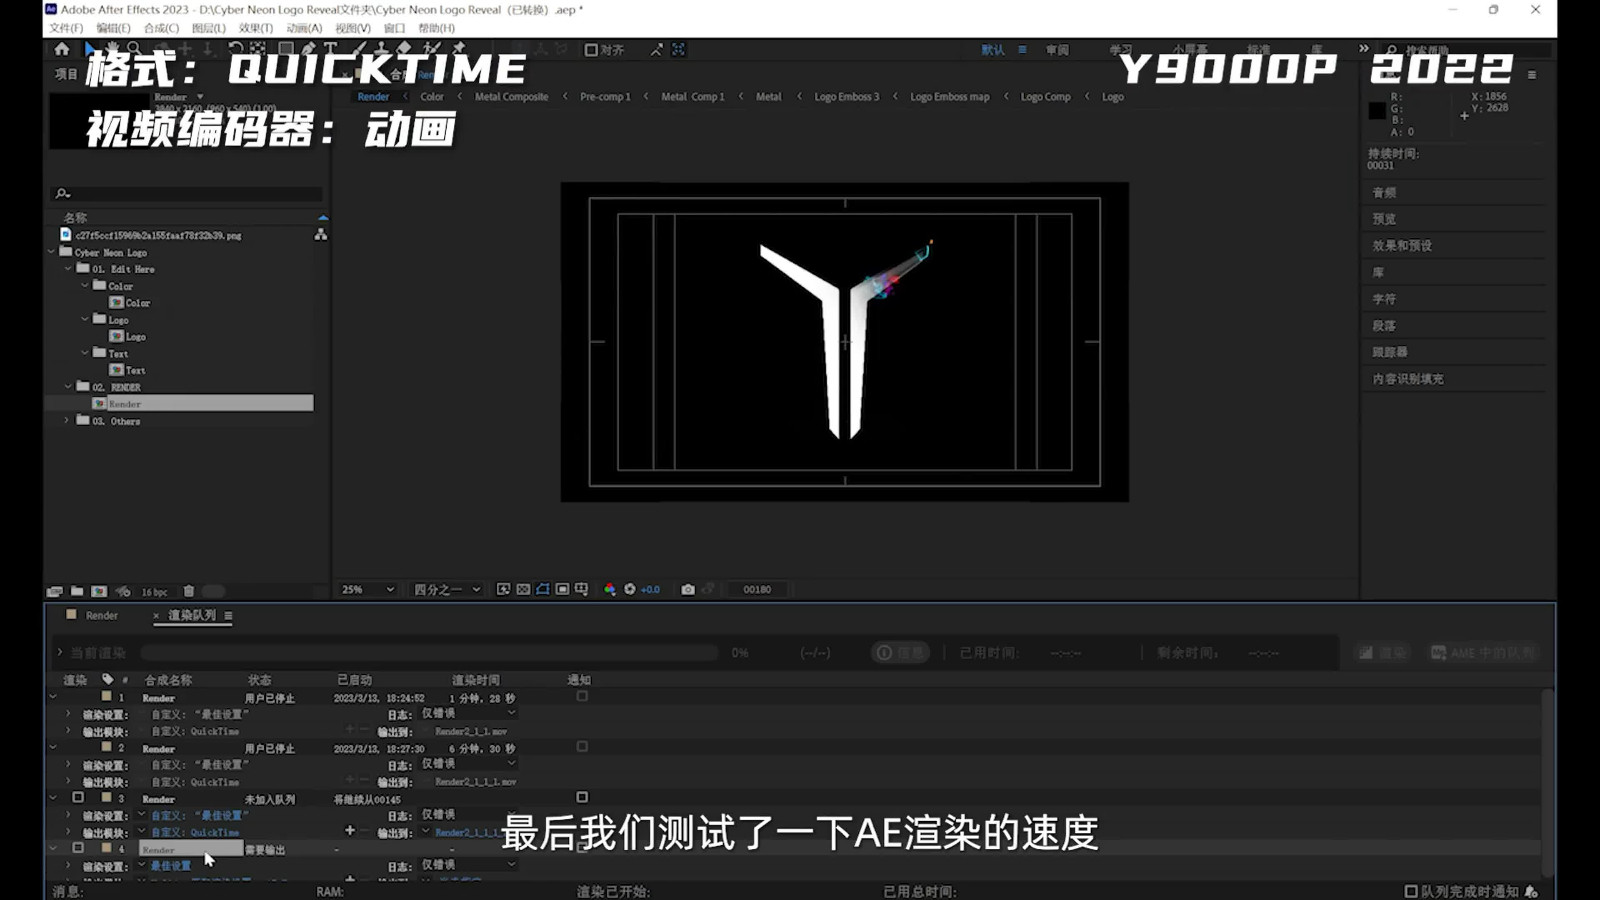The image size is (1600, 900).
Task: Open the 16 bpc color depth setting
Action: pos(155,592)
